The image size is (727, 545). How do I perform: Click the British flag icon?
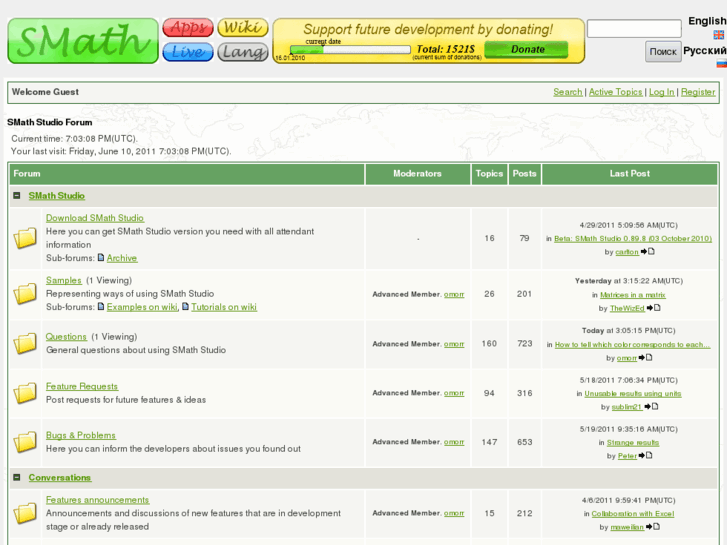pyautogui.click(x=719, y=35)
